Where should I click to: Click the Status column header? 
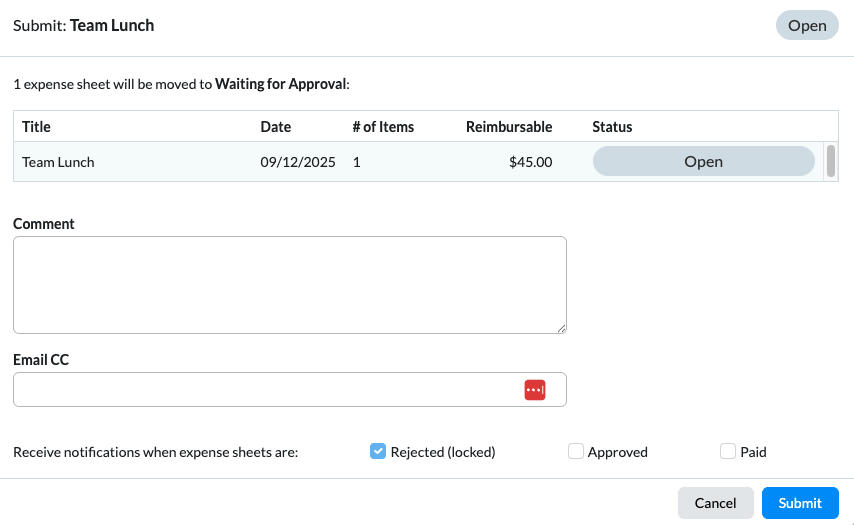[612, 127]
